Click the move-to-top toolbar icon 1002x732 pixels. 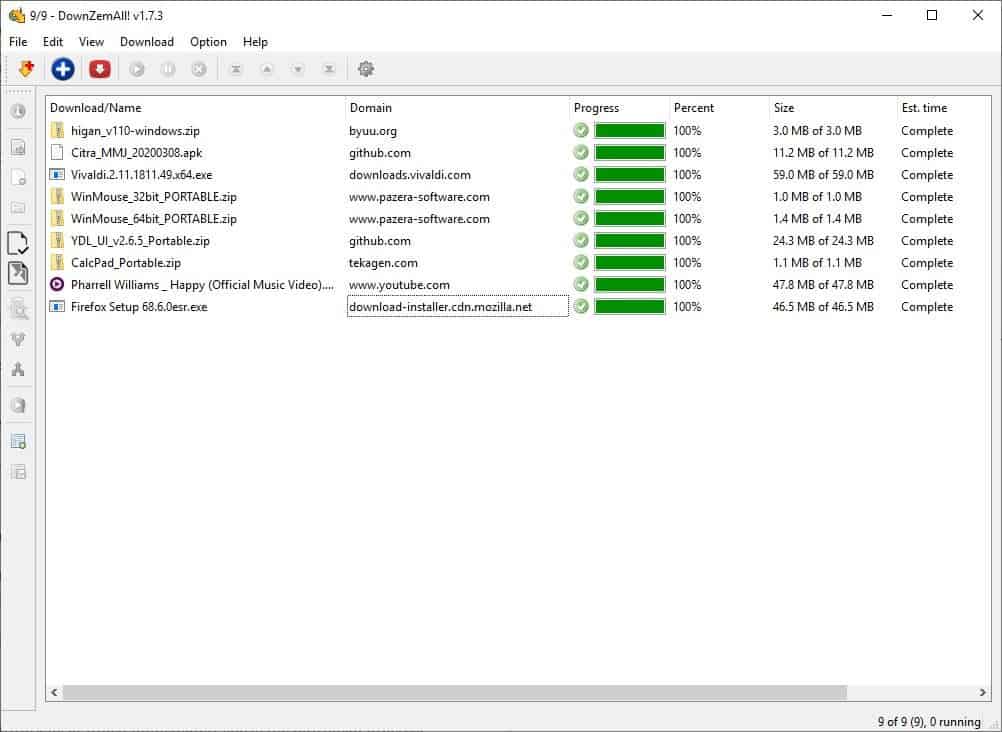[236, 69]
